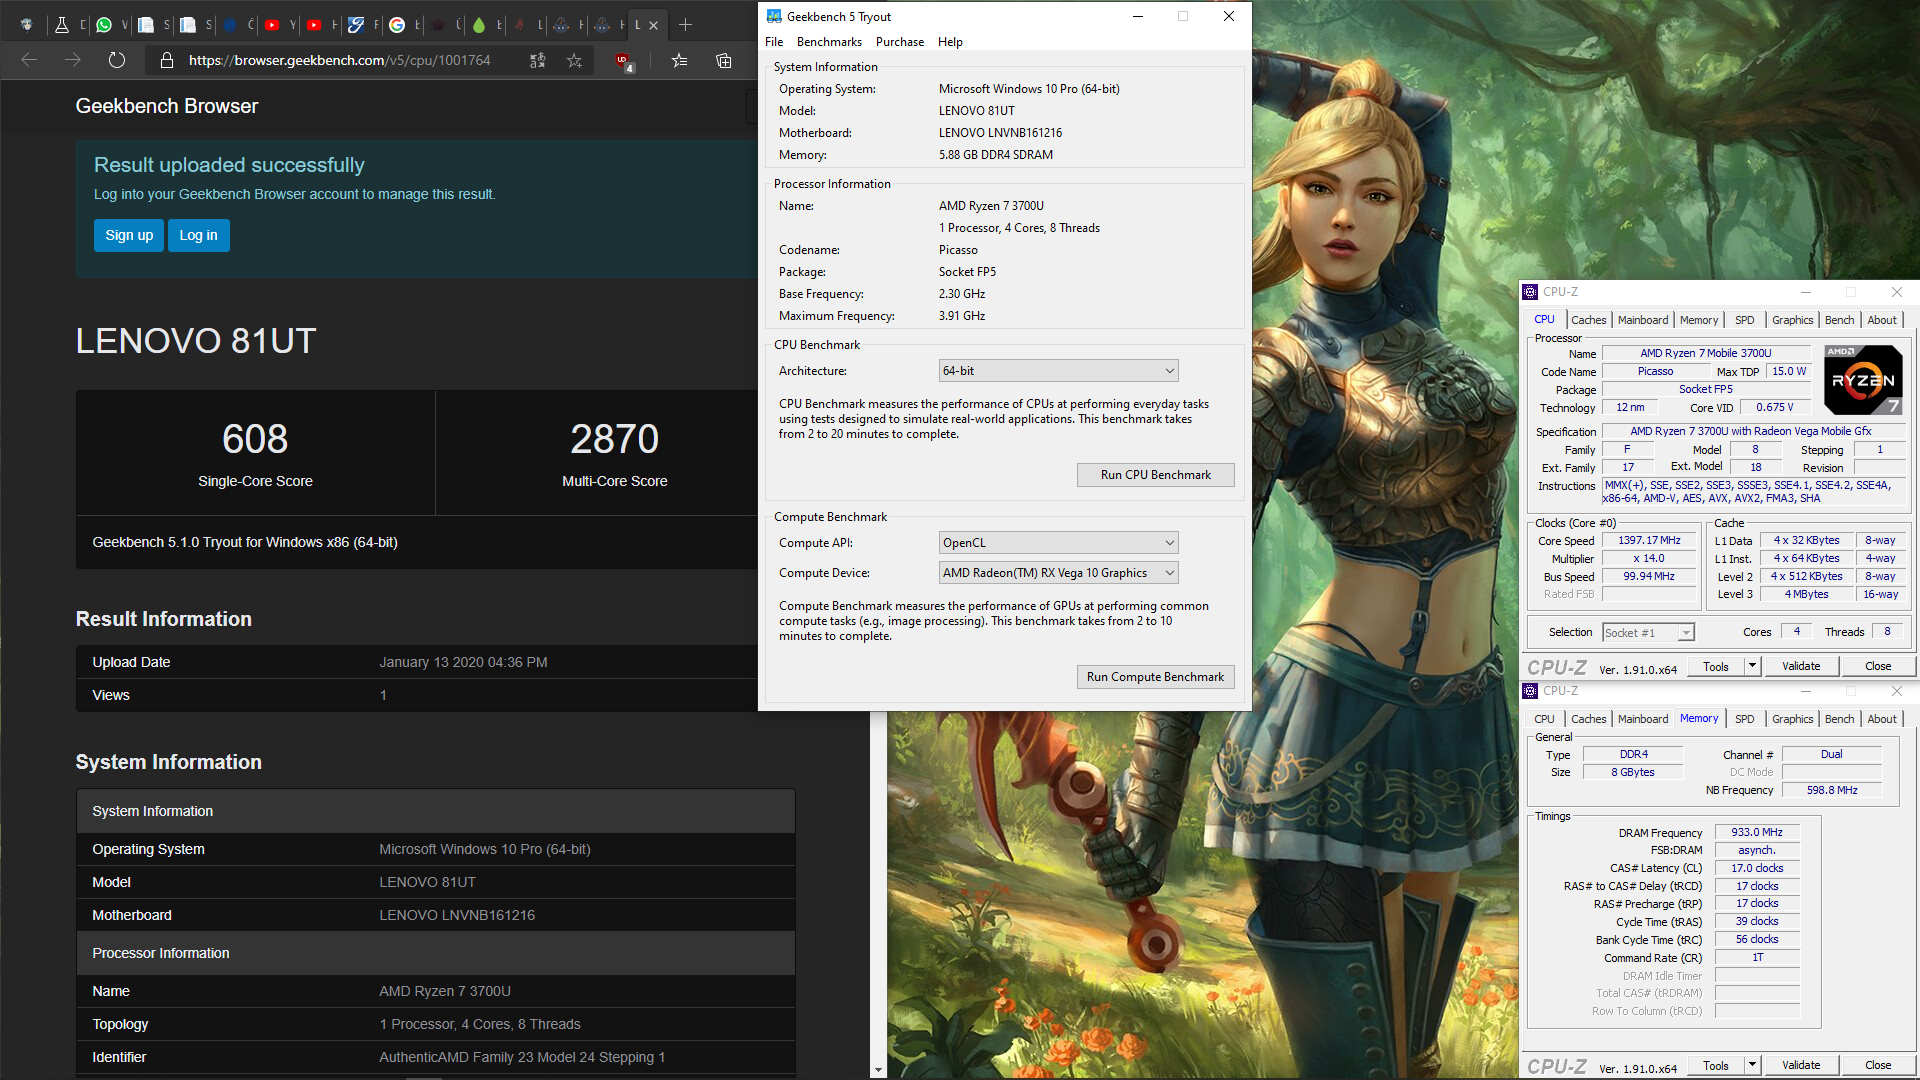
Task: Open SPD tab in upper CPU-Z window
Action: click(x=1745, y=320)
